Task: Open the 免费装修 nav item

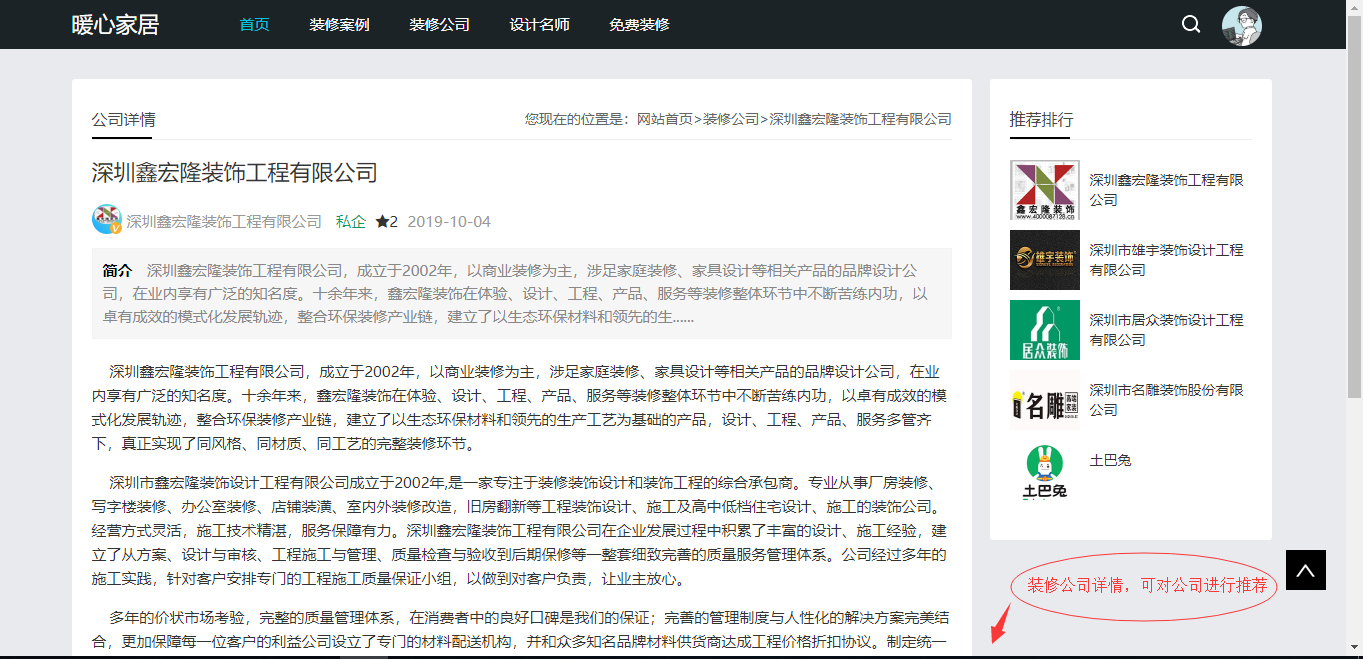Action: point(640,24)
